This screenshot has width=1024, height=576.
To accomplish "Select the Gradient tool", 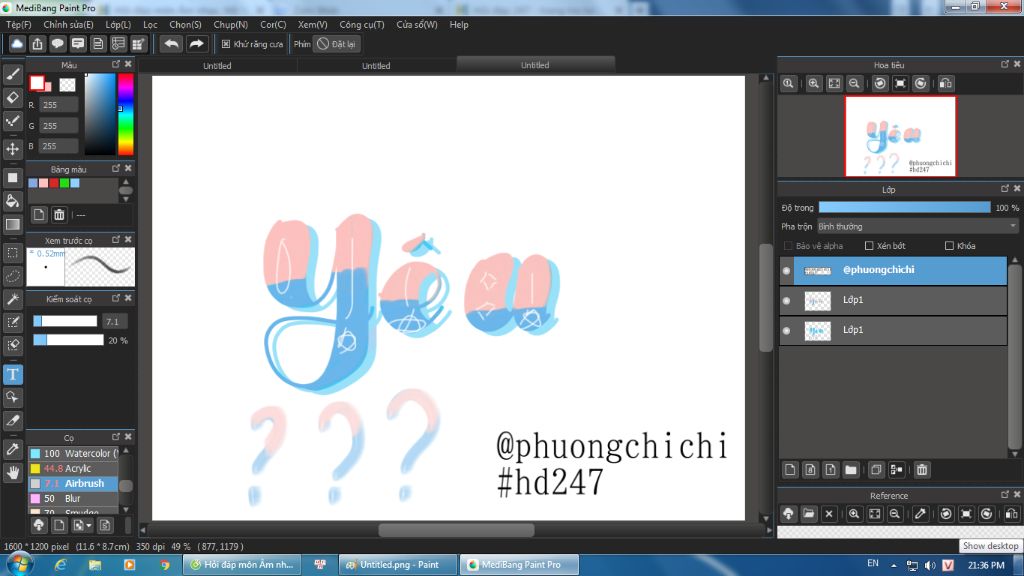I will click(x=12, y=225).
